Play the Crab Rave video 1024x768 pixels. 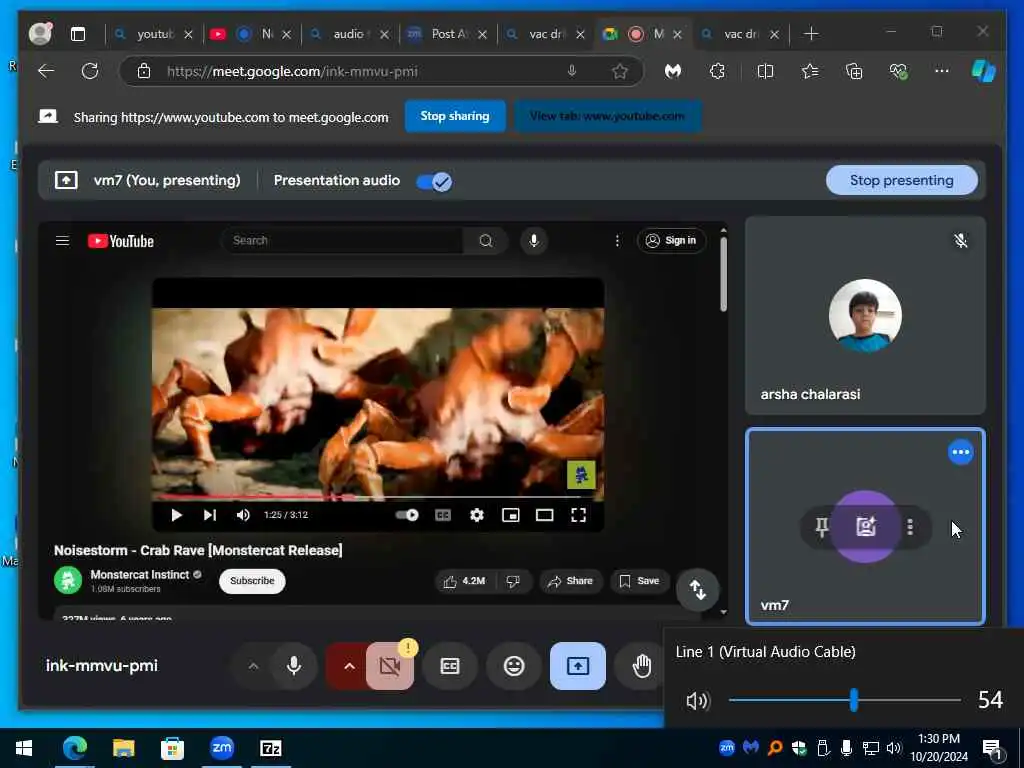click(x=176, y=515)
